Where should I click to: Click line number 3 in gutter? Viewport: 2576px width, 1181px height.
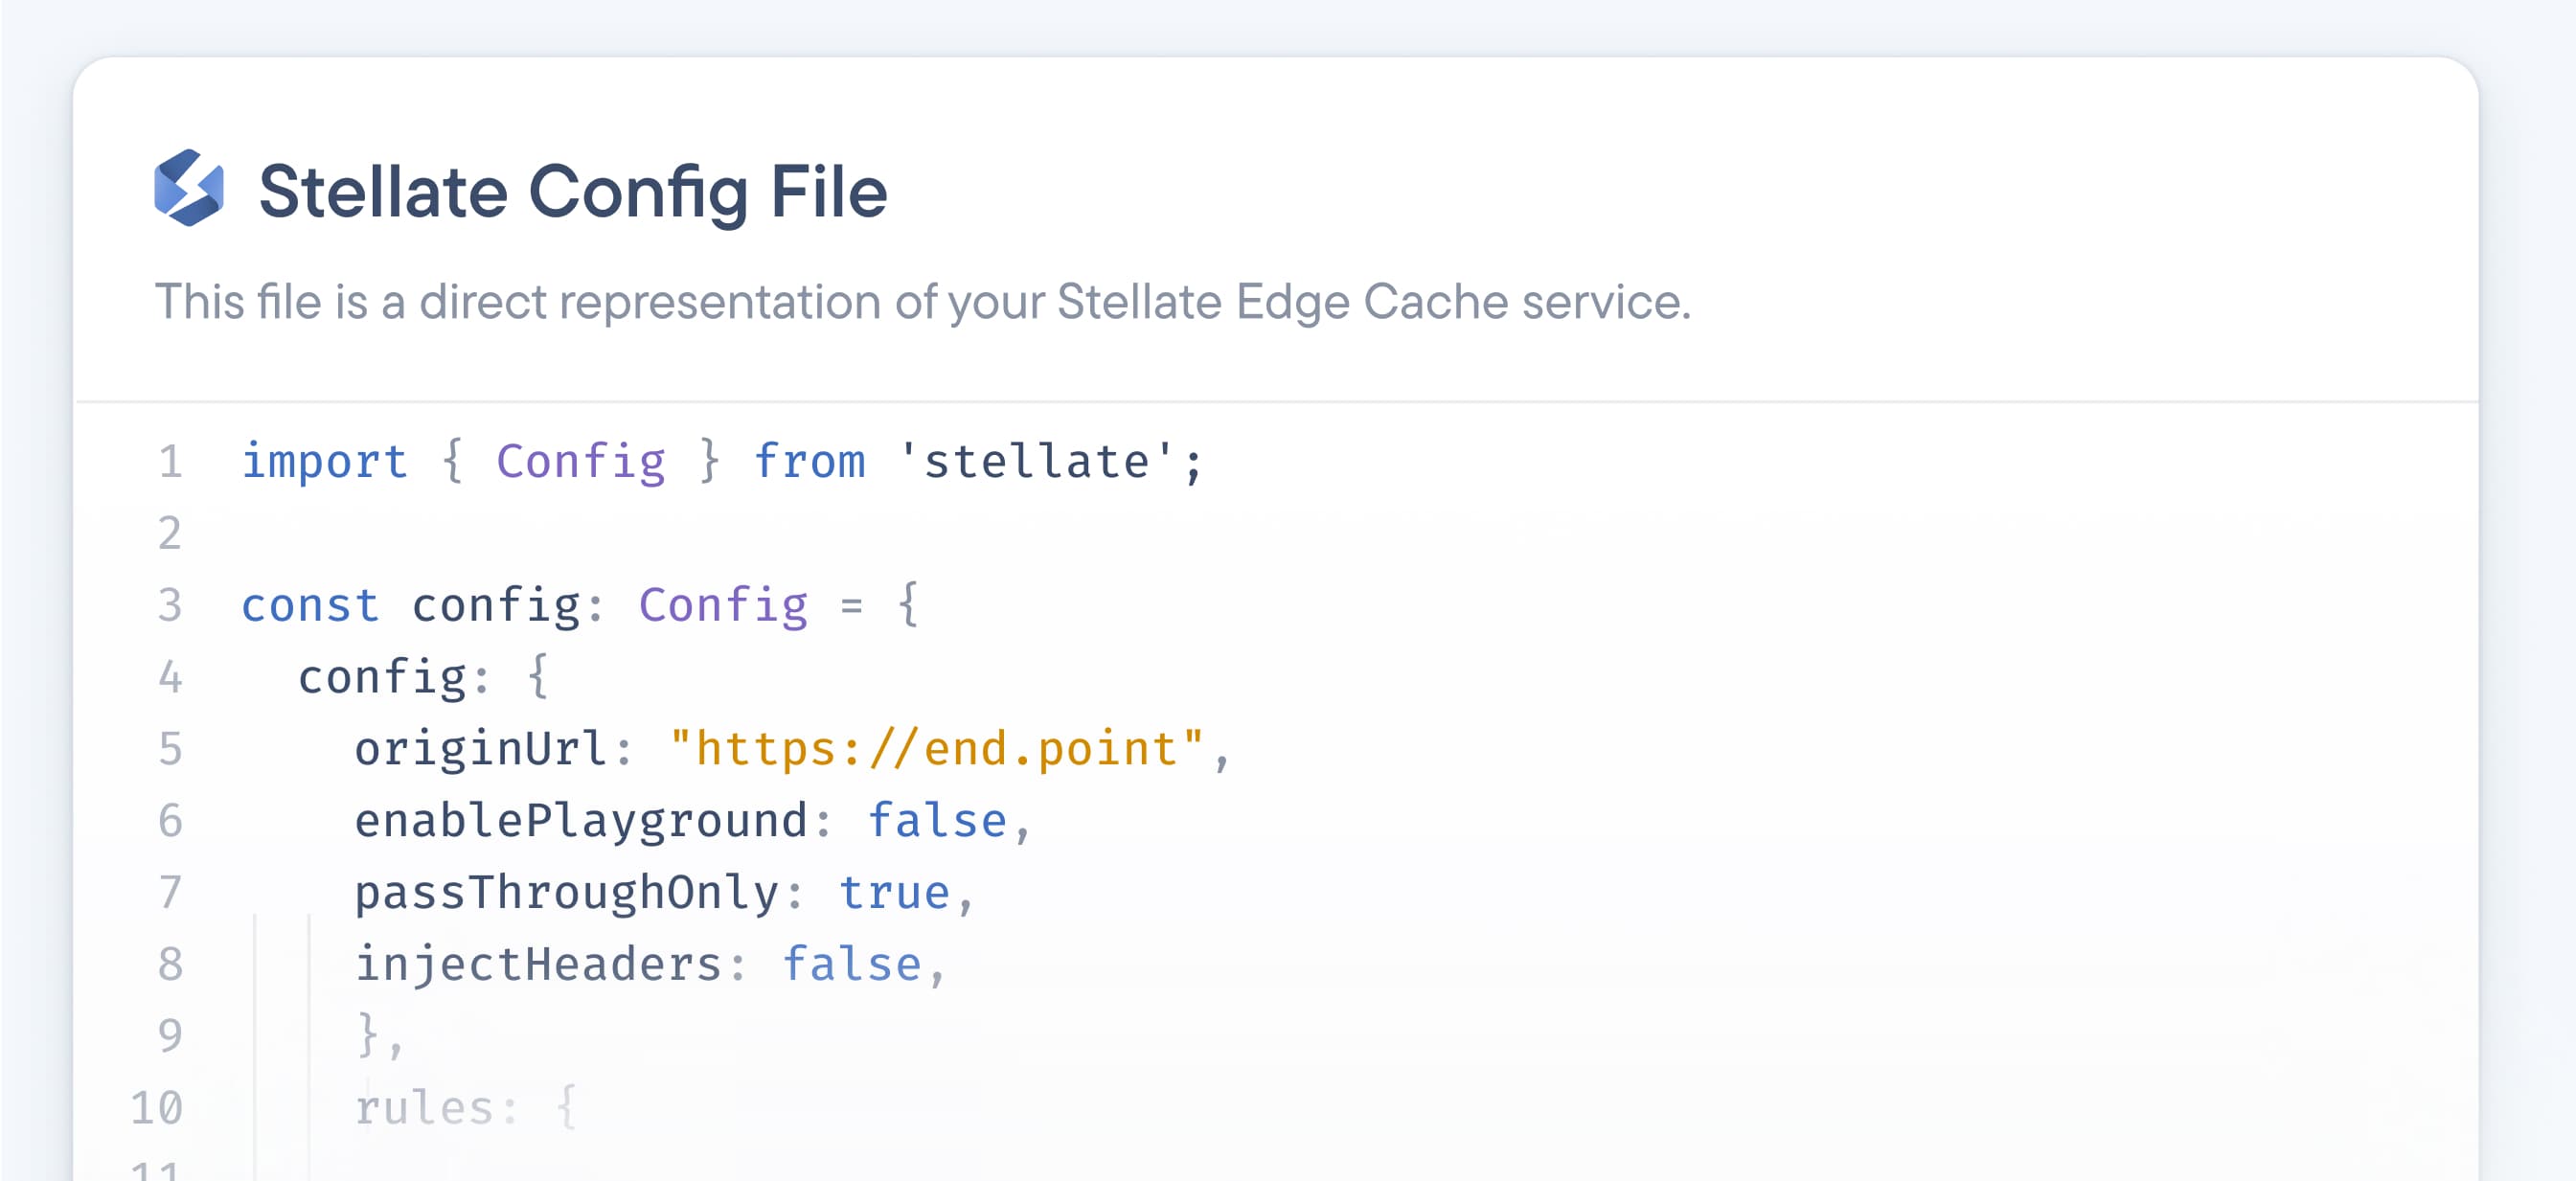170,606
